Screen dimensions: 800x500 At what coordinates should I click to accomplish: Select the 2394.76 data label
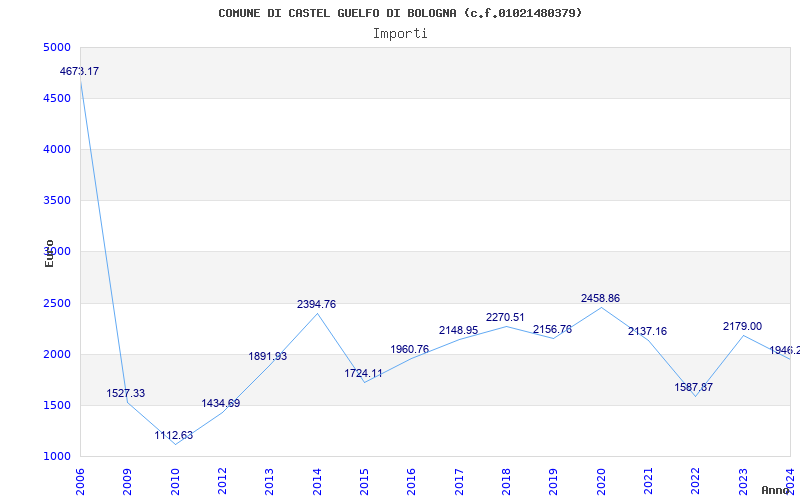316,304
